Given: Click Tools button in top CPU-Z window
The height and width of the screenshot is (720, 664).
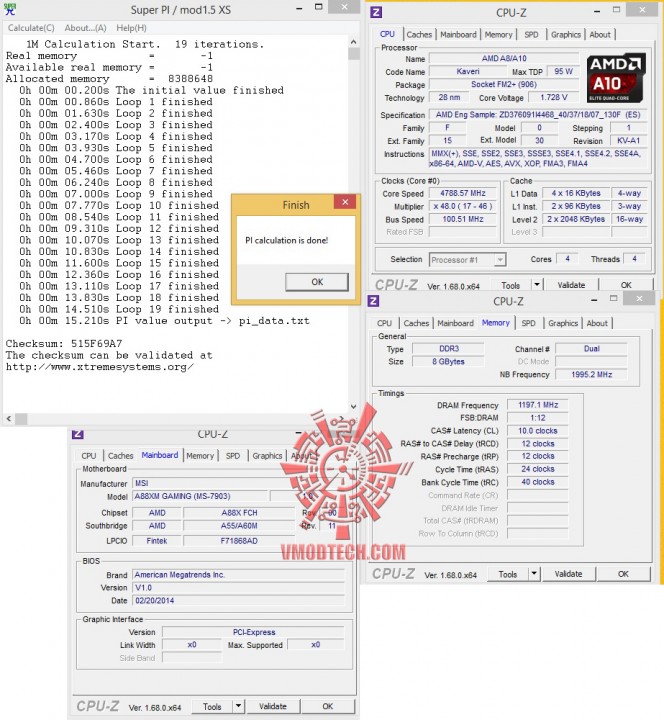Looking at the screenshot, I should click(x=511, y=285).
